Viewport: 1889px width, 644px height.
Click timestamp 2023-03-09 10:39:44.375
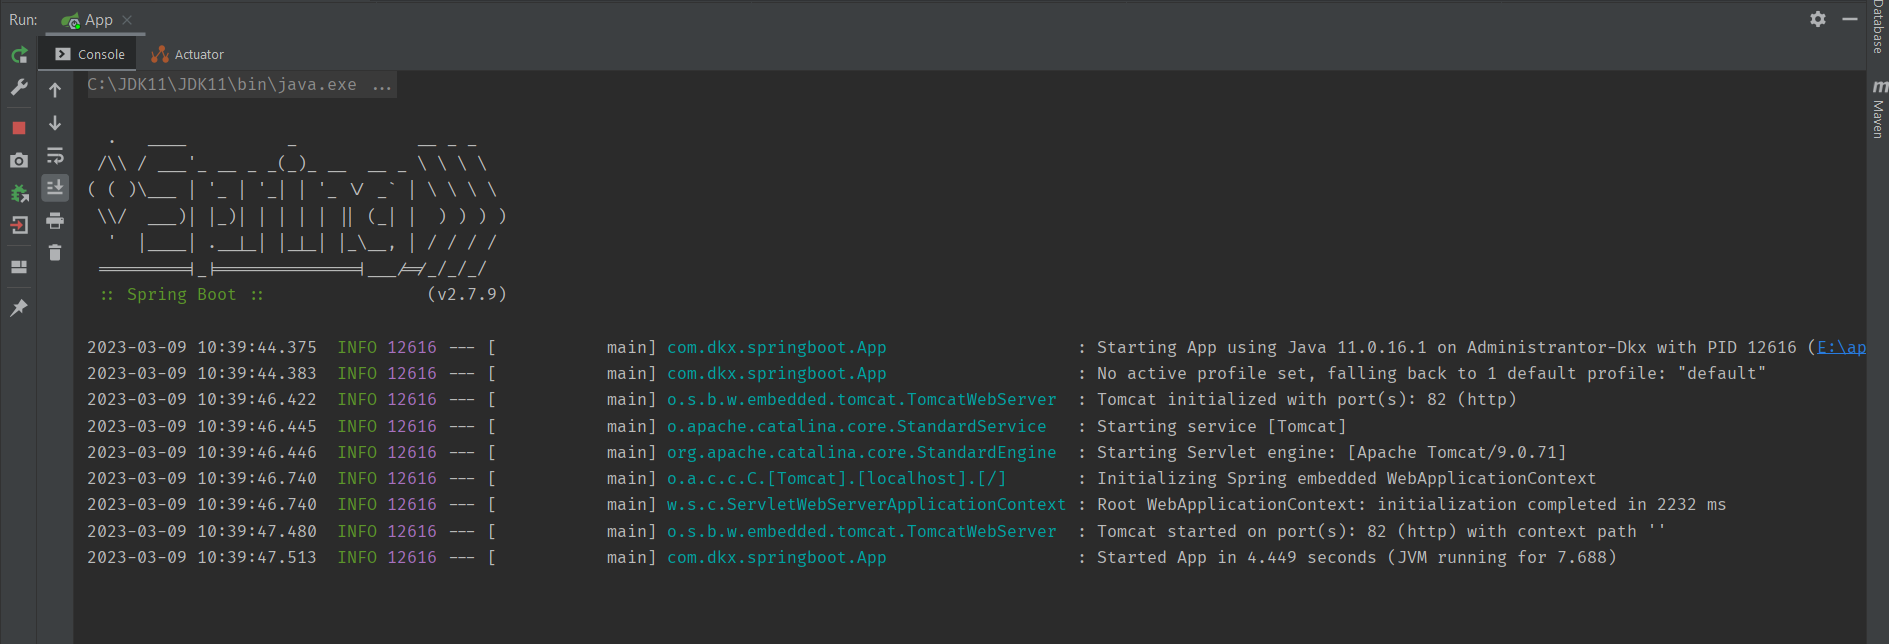tap(201, 348)
